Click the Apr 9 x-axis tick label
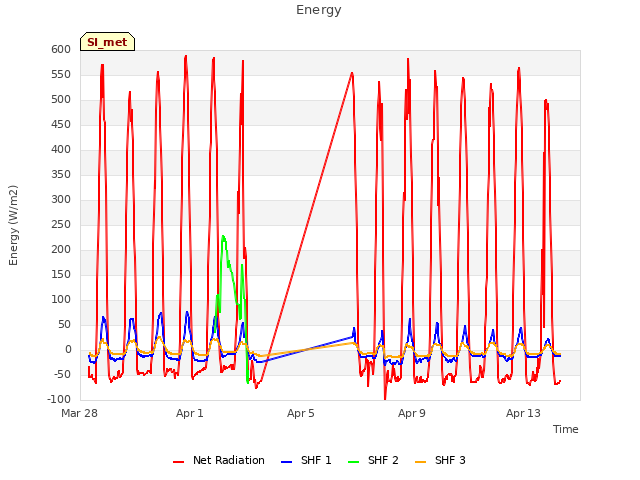The width and height of the screenshot is (640, 480). 412,413
